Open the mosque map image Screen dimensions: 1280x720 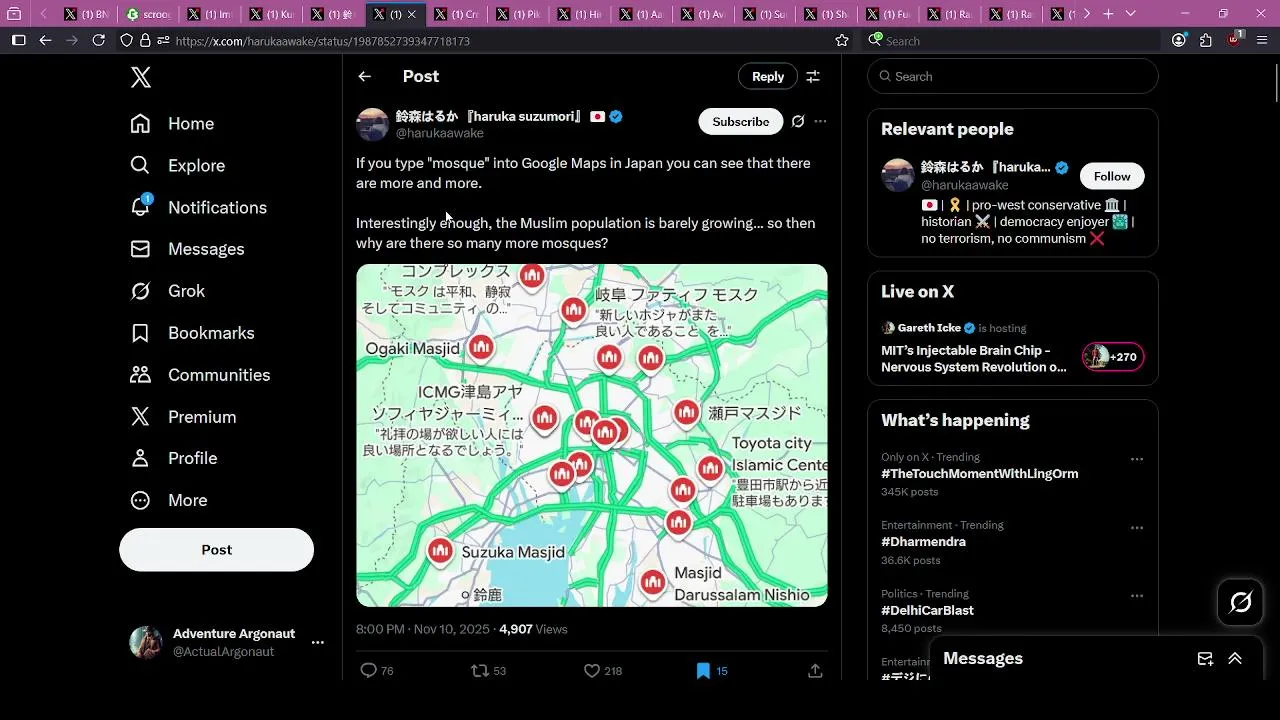(x=592, y=435)
